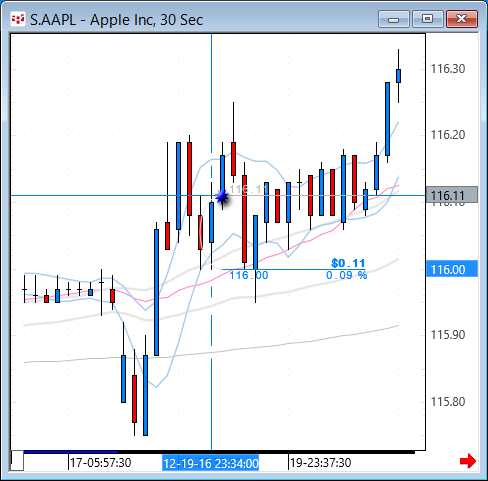Click the red arrow at bottom right
The image size is (488, 481).
pos(468,461)
